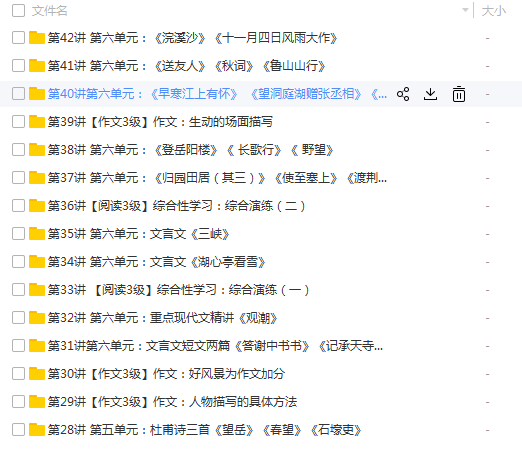Viewport: 522px width, 473px height.
Task: Check the box for 第41讲 送友人
Action: pyautogui.click(x=18, y=66)
